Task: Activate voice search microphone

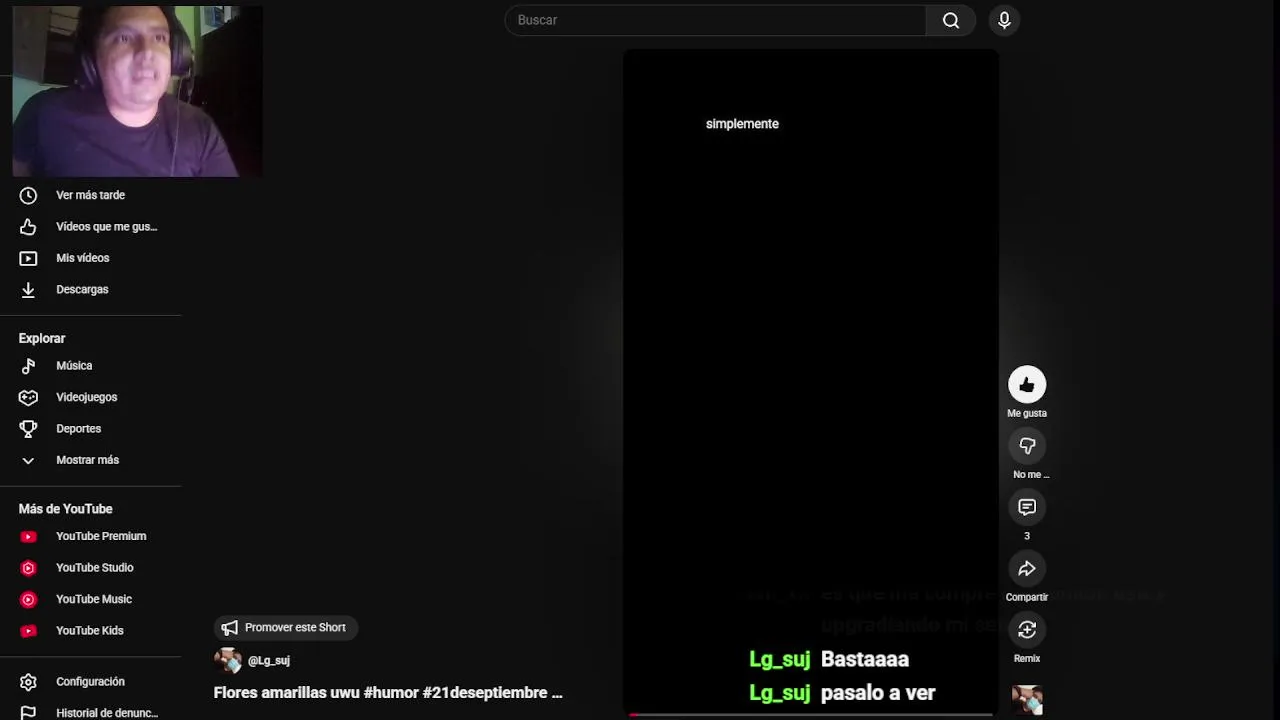Action: click(1004, 20)
